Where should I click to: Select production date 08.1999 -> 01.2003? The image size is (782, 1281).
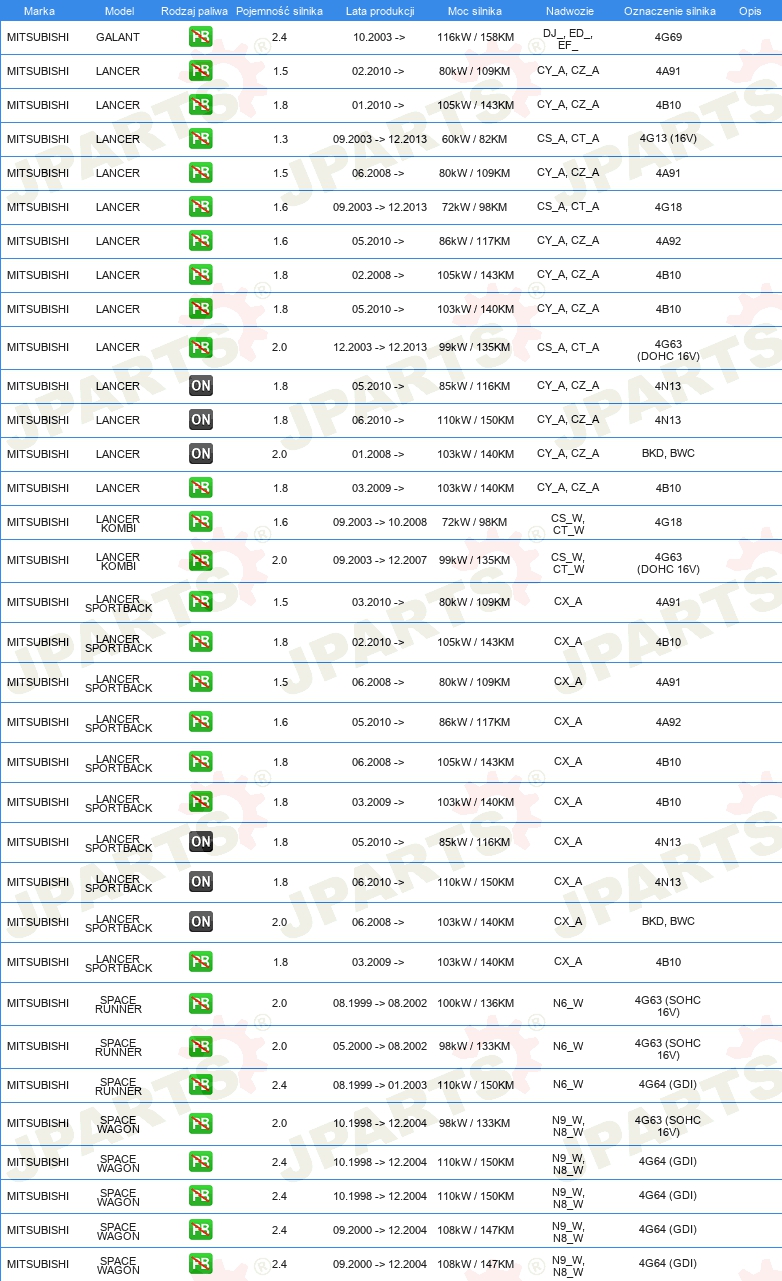click(380, 1086)
